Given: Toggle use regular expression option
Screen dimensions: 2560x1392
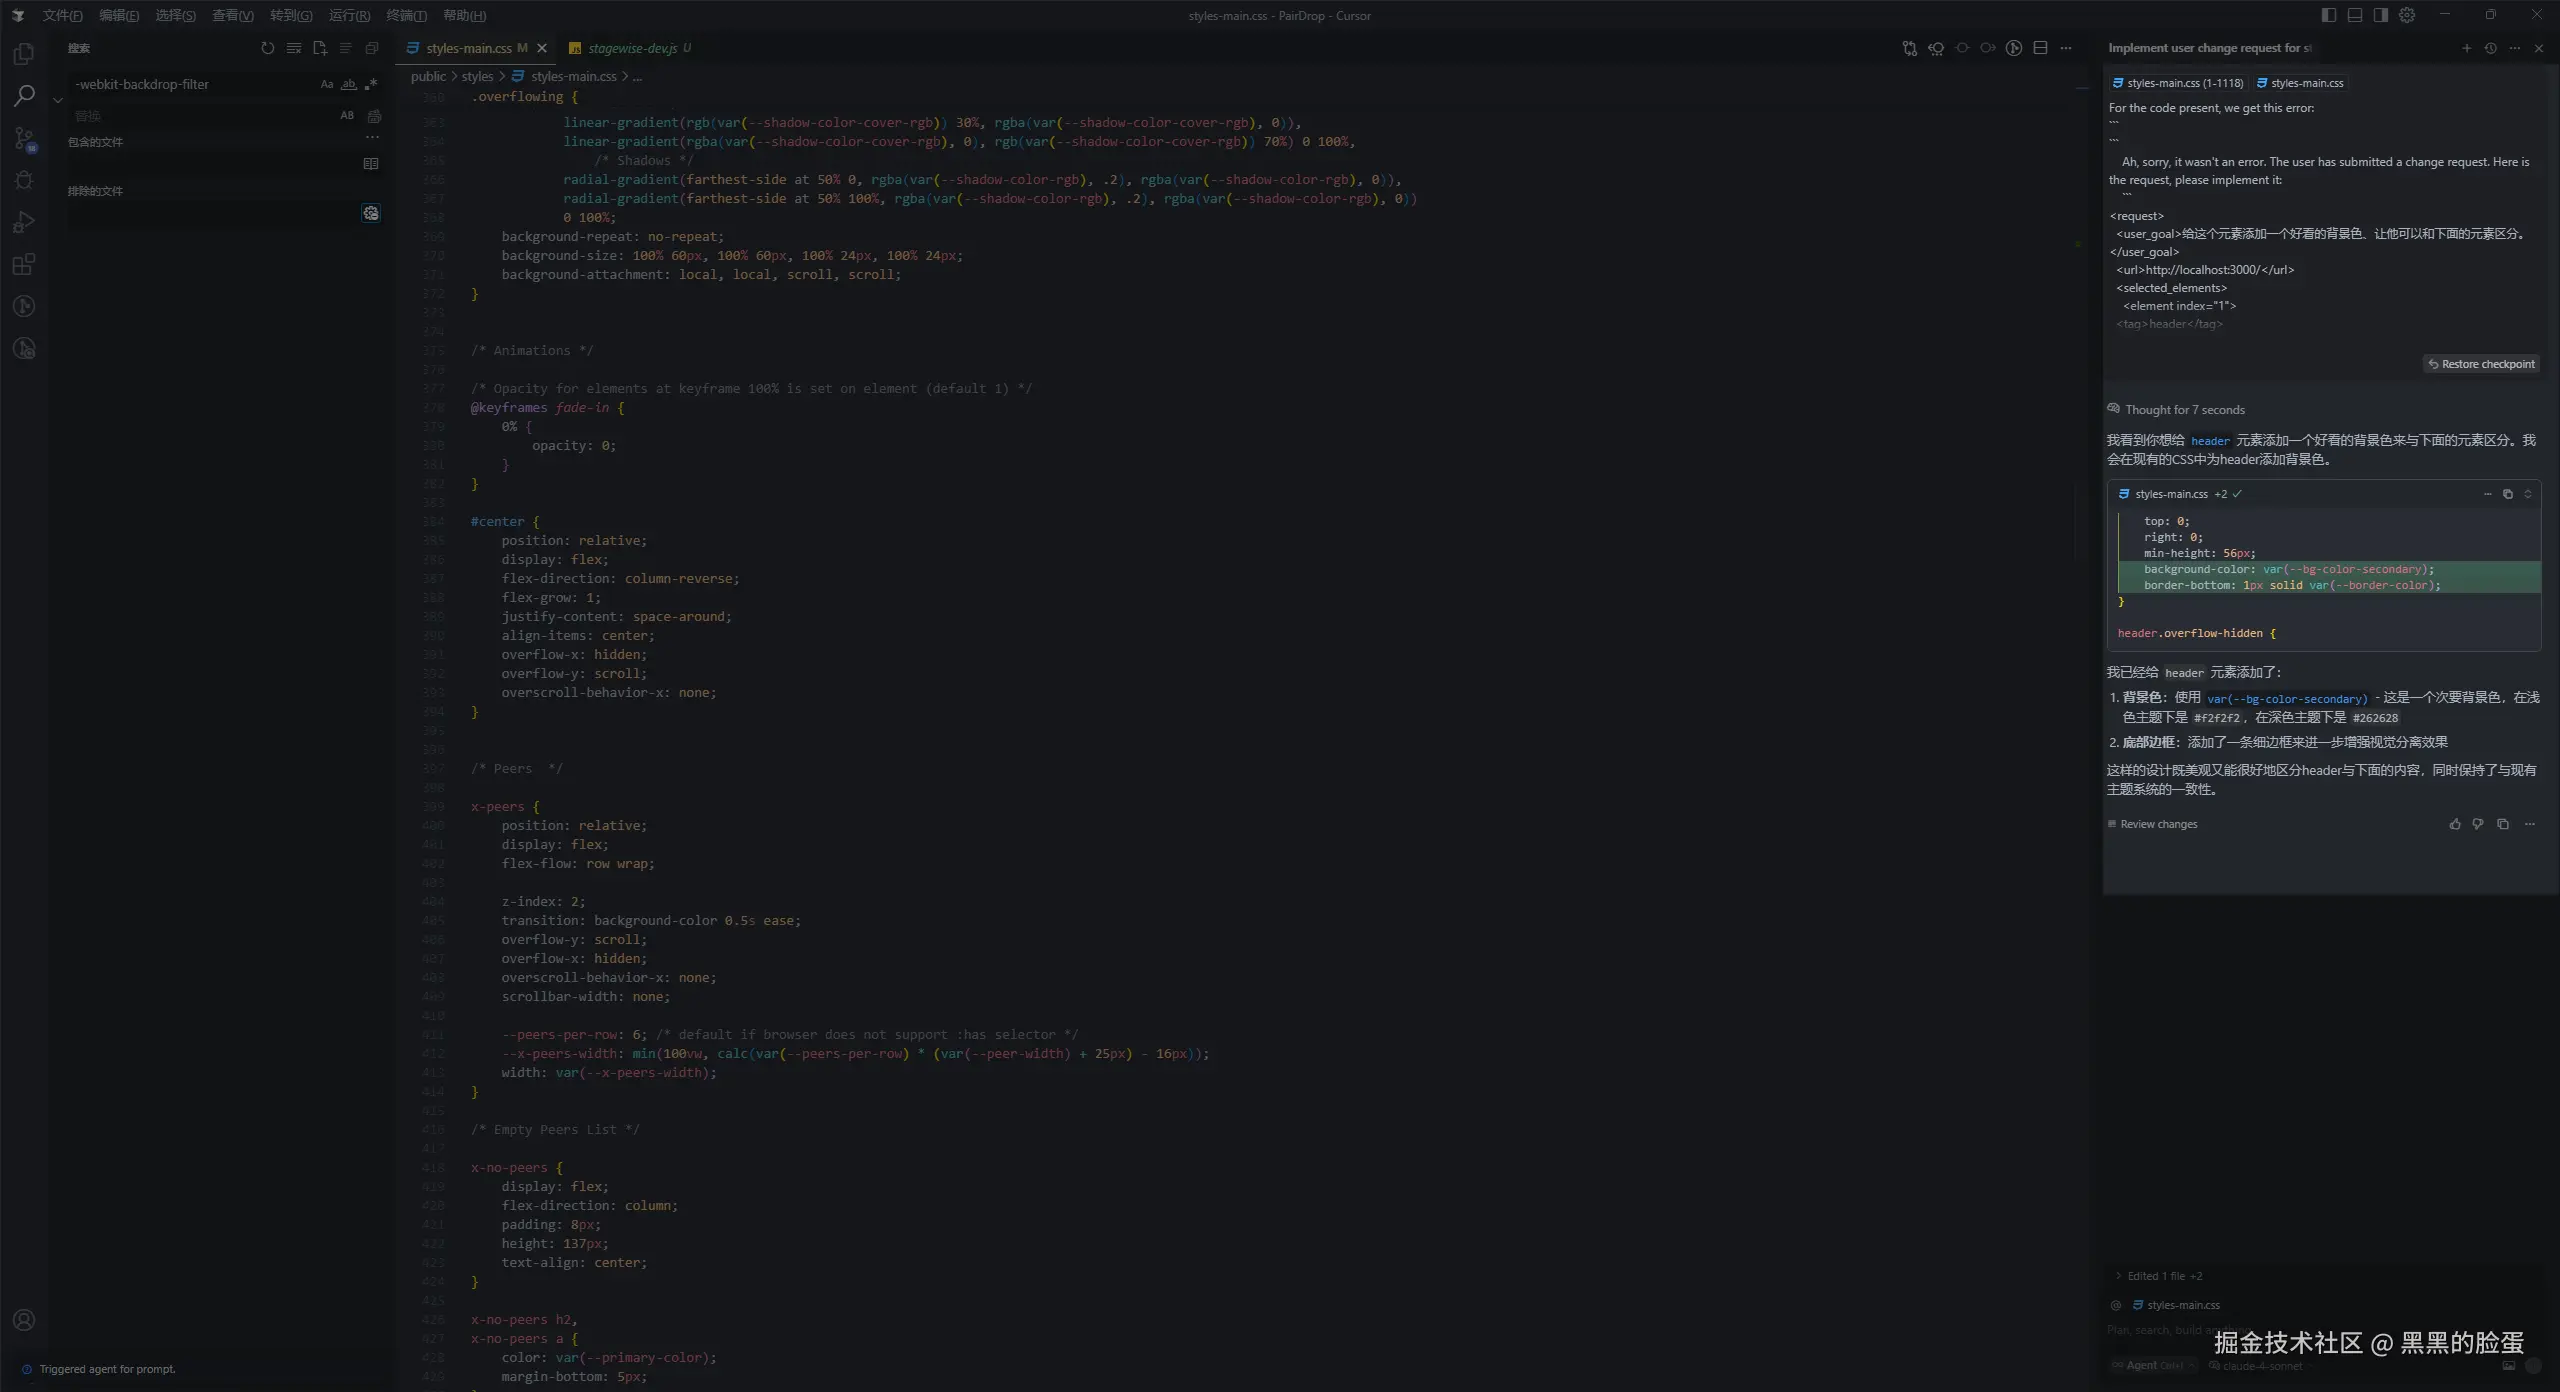Looking at the screenshot, I should [371, 85].
